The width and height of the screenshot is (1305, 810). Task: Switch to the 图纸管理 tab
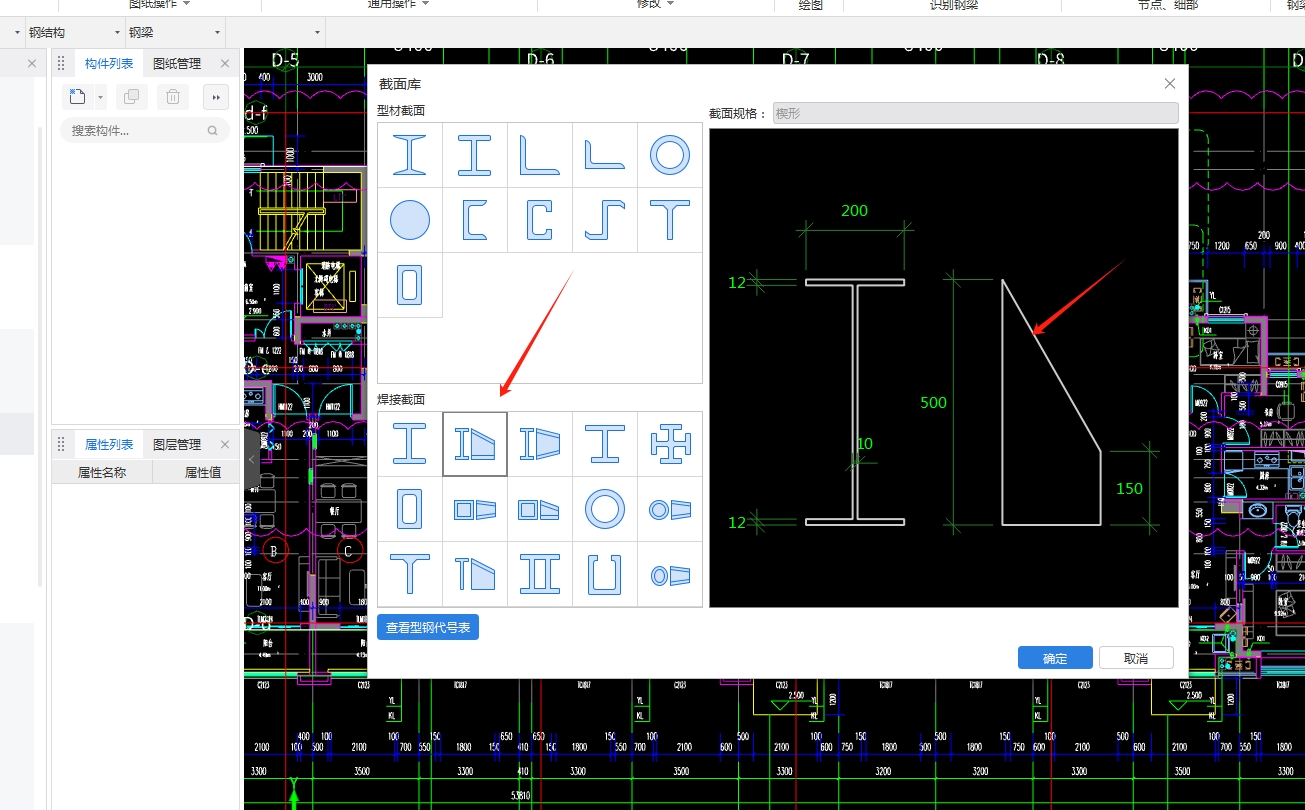pos(177,63)
